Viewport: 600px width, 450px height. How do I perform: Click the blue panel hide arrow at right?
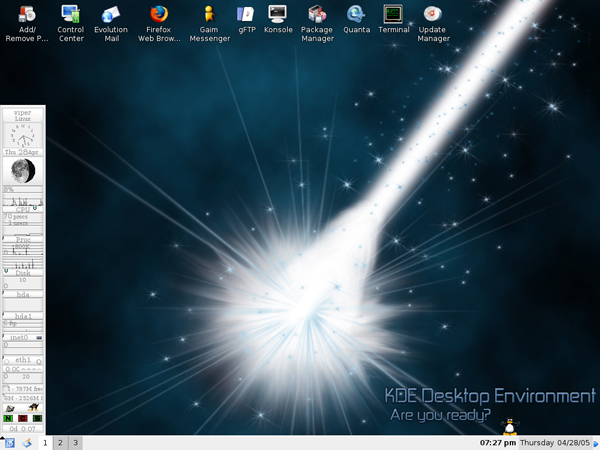(595, 443)
